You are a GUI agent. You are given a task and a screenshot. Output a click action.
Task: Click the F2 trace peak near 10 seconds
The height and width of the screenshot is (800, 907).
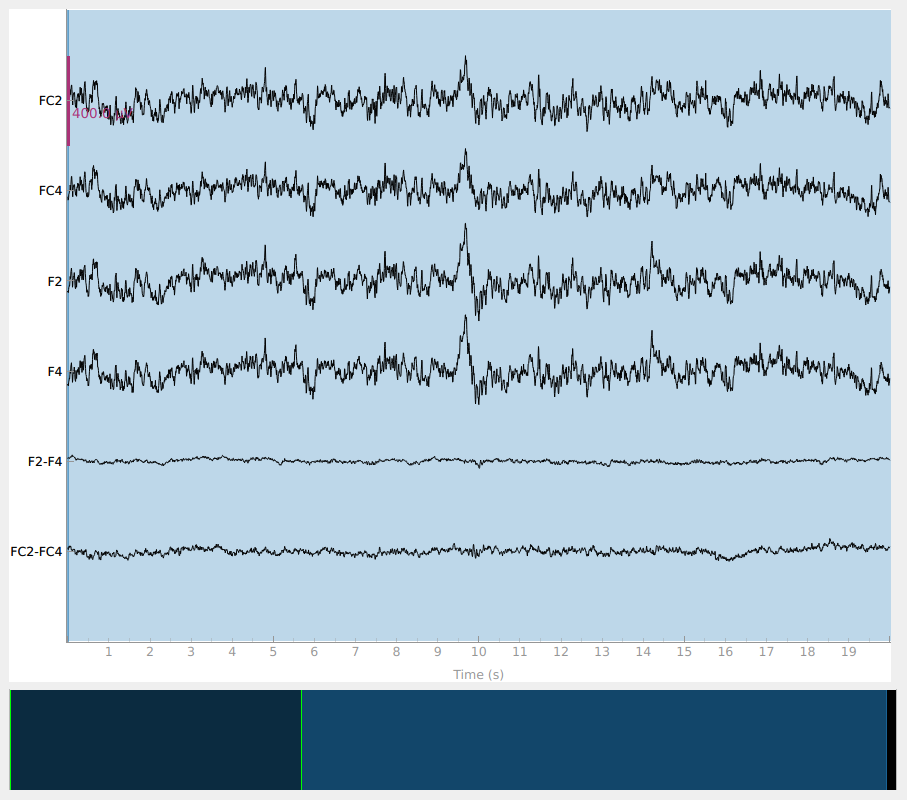click(x=465, y=227)
